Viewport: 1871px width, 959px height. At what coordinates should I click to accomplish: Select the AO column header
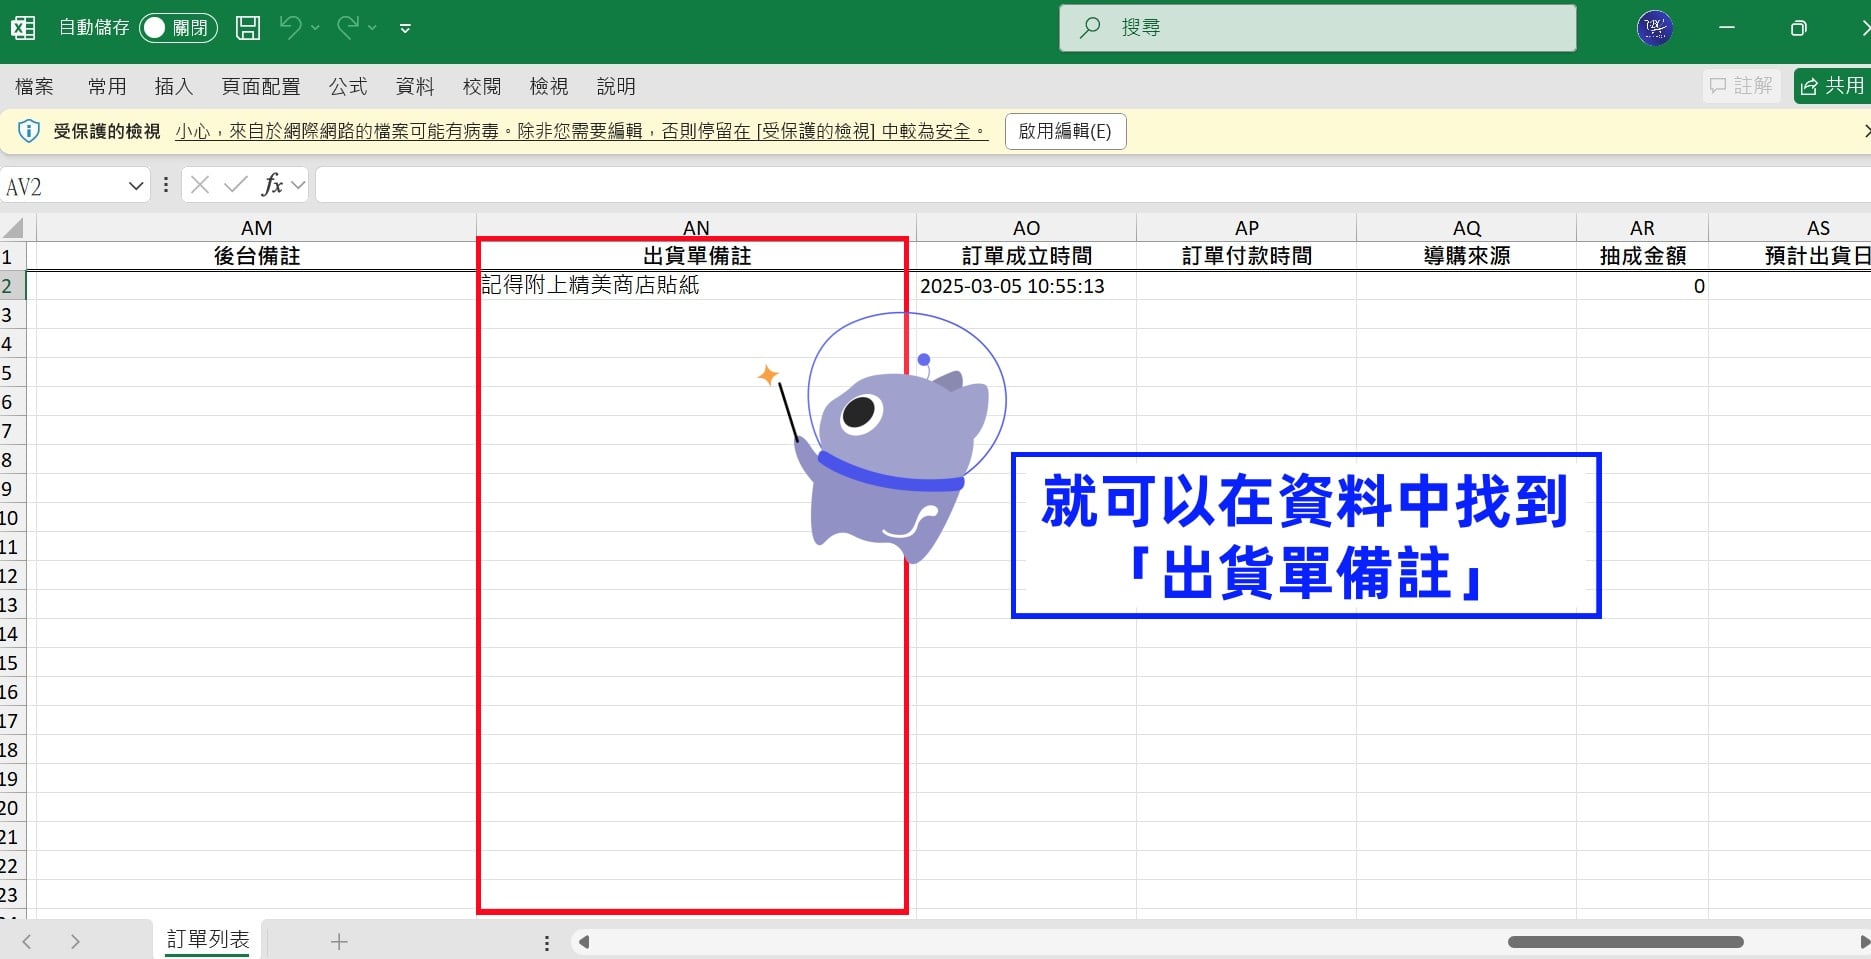click(x=1026, y=228)
